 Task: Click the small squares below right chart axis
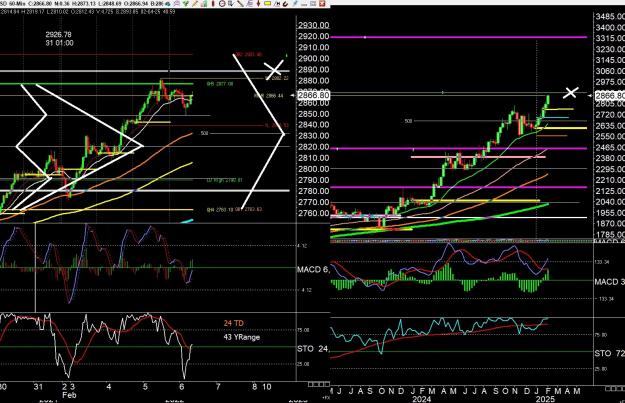coord(615,388)
